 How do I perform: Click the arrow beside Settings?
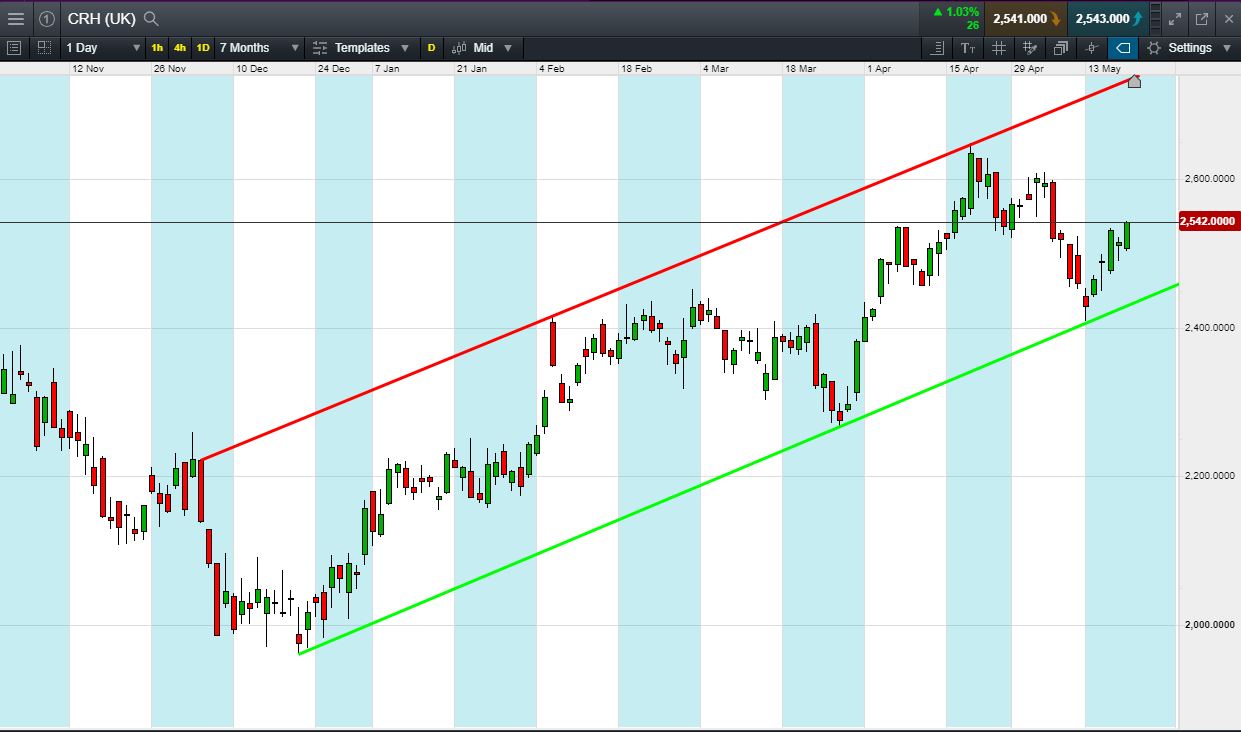coord(1226,47)
